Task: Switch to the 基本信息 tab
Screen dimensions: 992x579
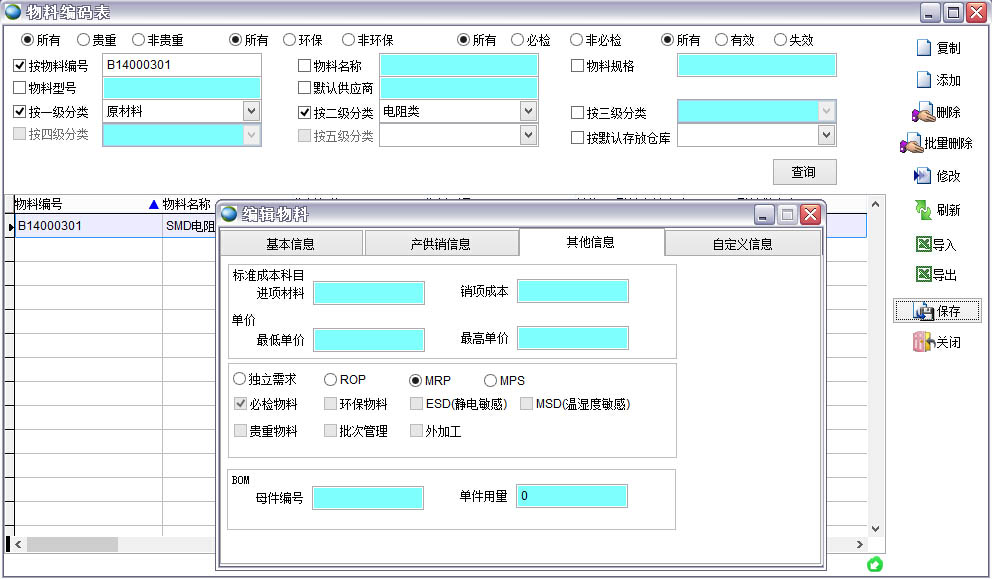Action: (x=295, y=242)
